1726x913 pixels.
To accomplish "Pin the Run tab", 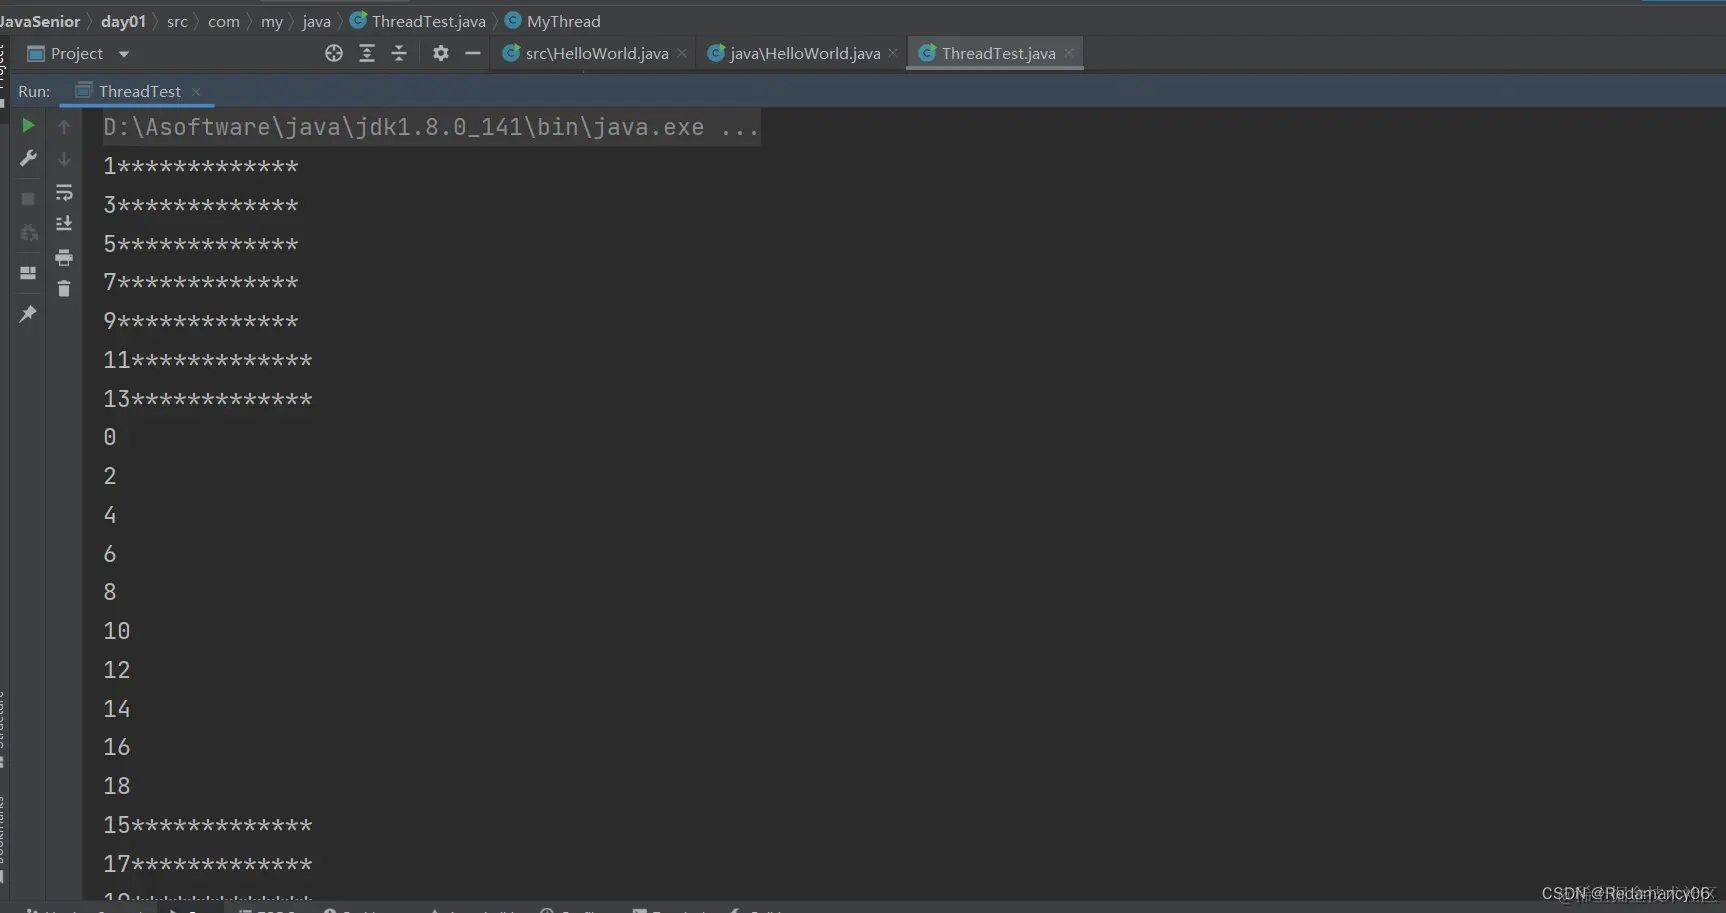I will [28, 314].
